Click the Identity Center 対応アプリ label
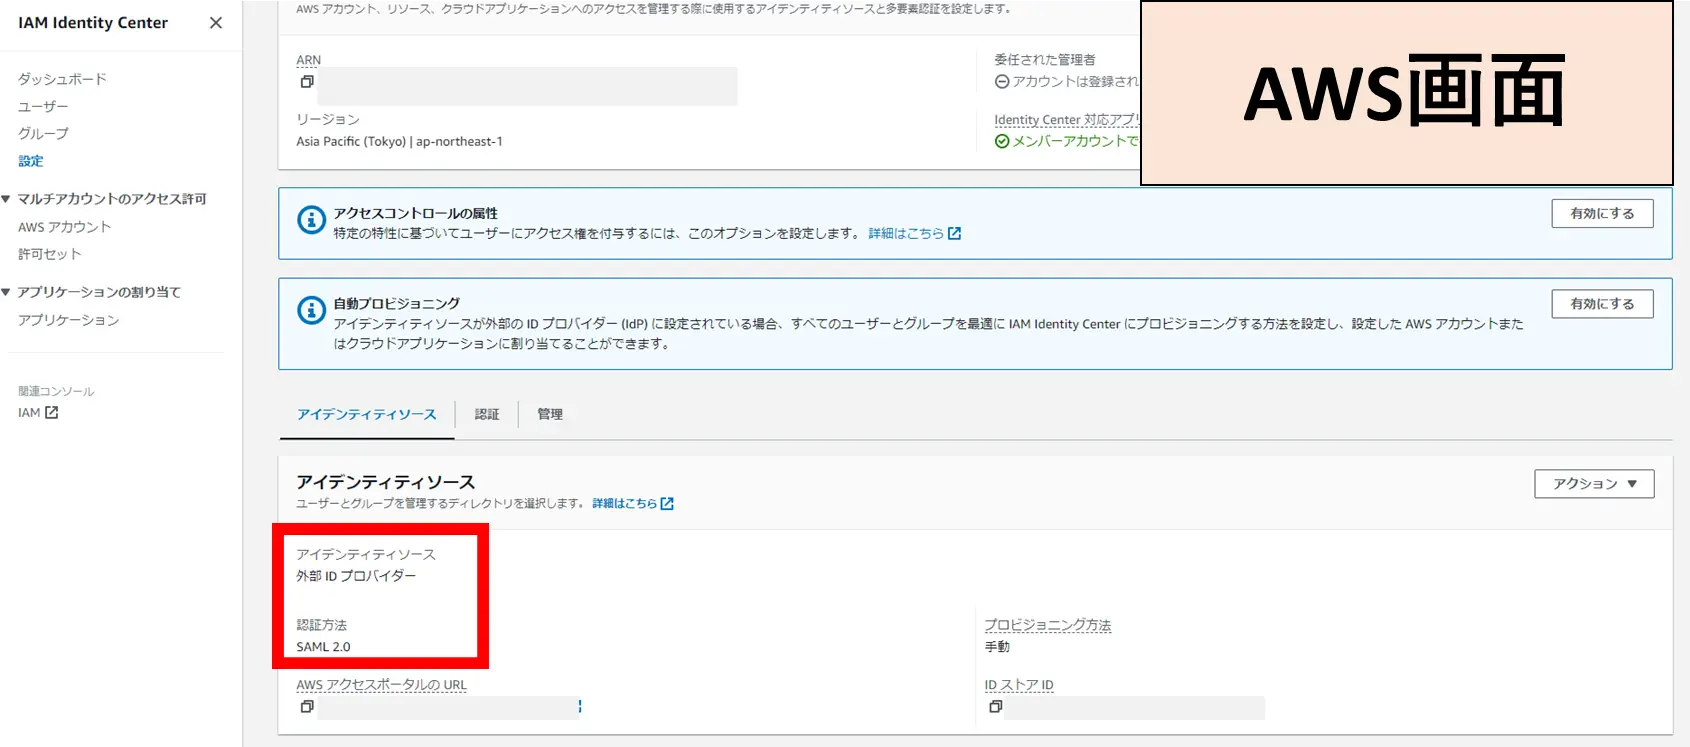1690x747 pixels. point(1066,120)
